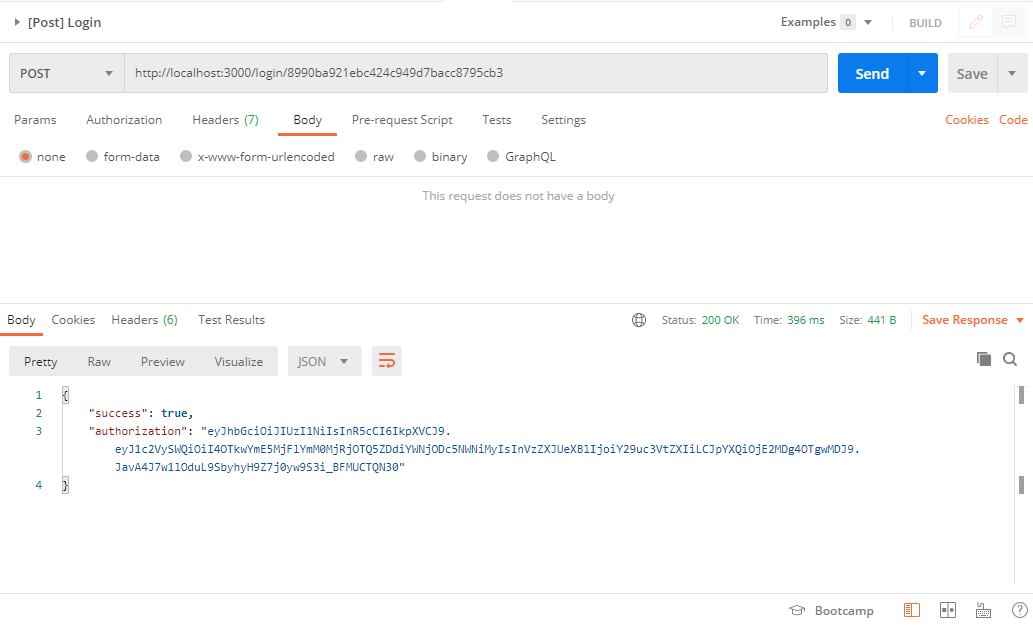The height and width of the screenshot is (626, 1033).
Task: Open the Code link
Action: click(1013, 120)
